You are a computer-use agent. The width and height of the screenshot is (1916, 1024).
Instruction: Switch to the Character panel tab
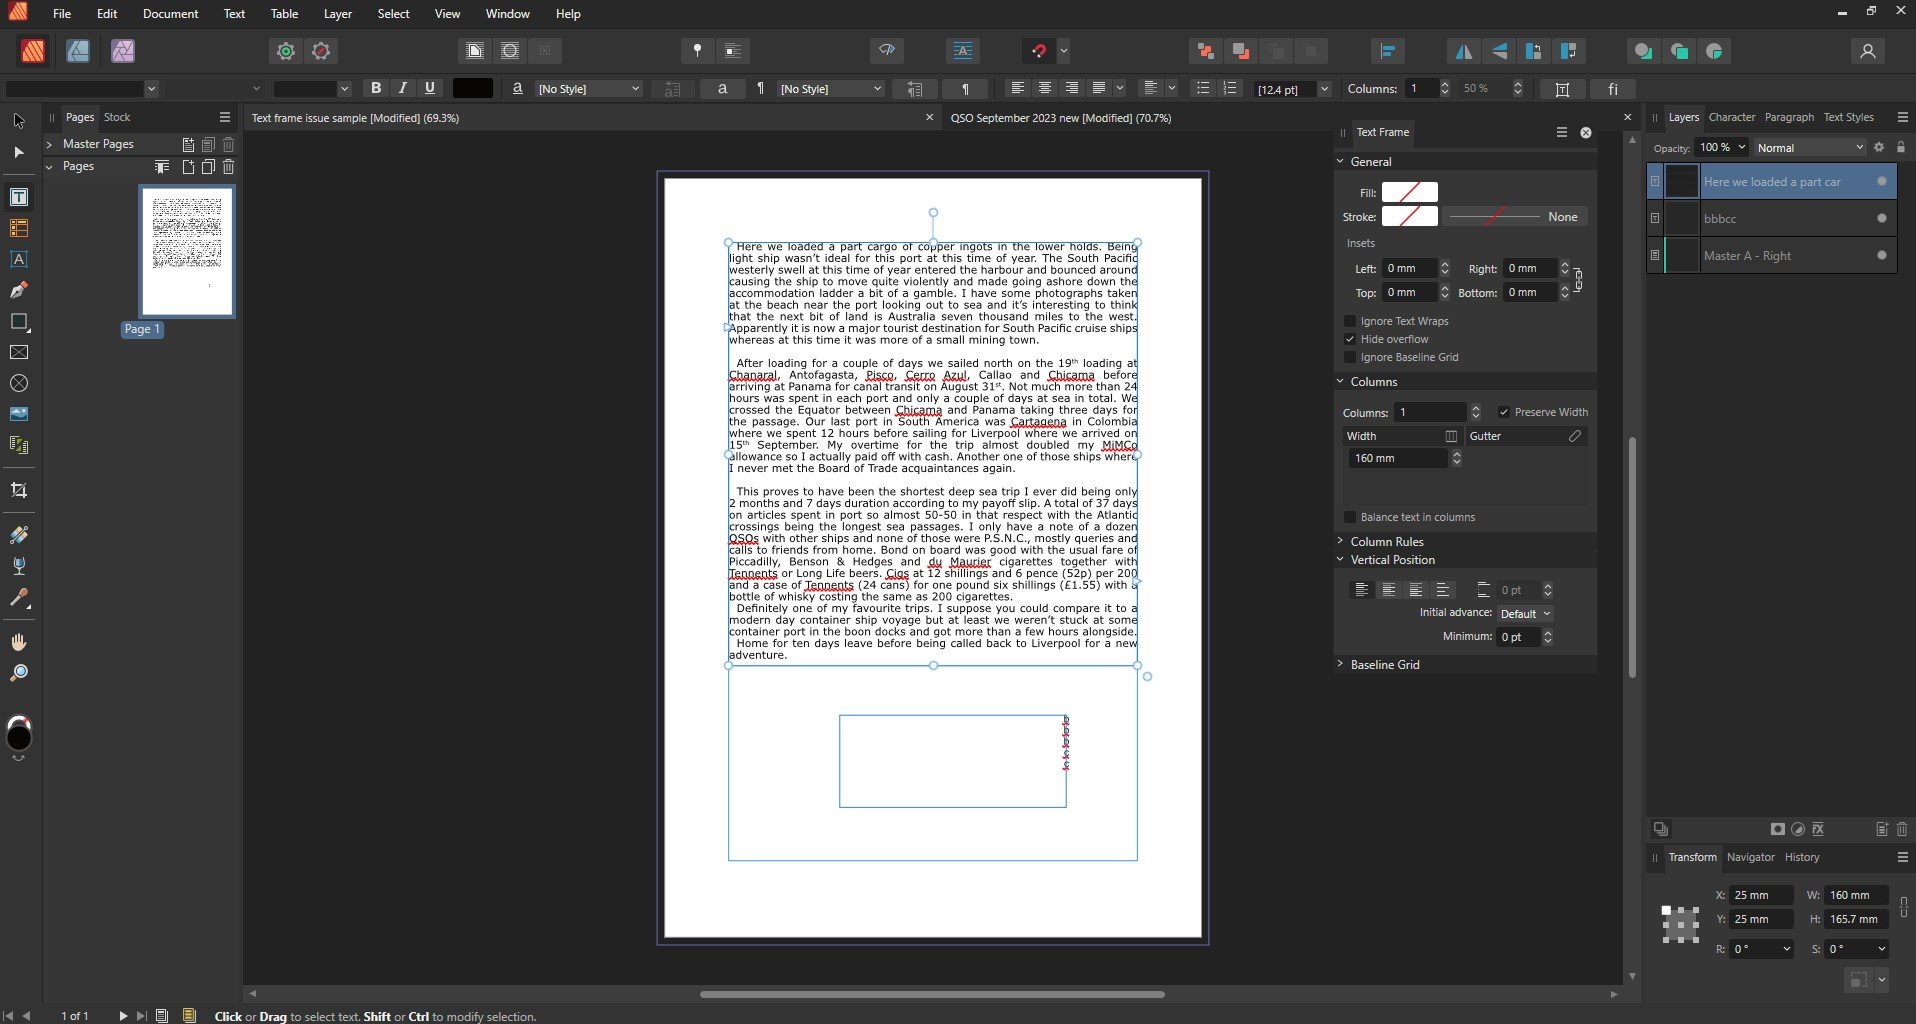click(x=1732, y=117)
